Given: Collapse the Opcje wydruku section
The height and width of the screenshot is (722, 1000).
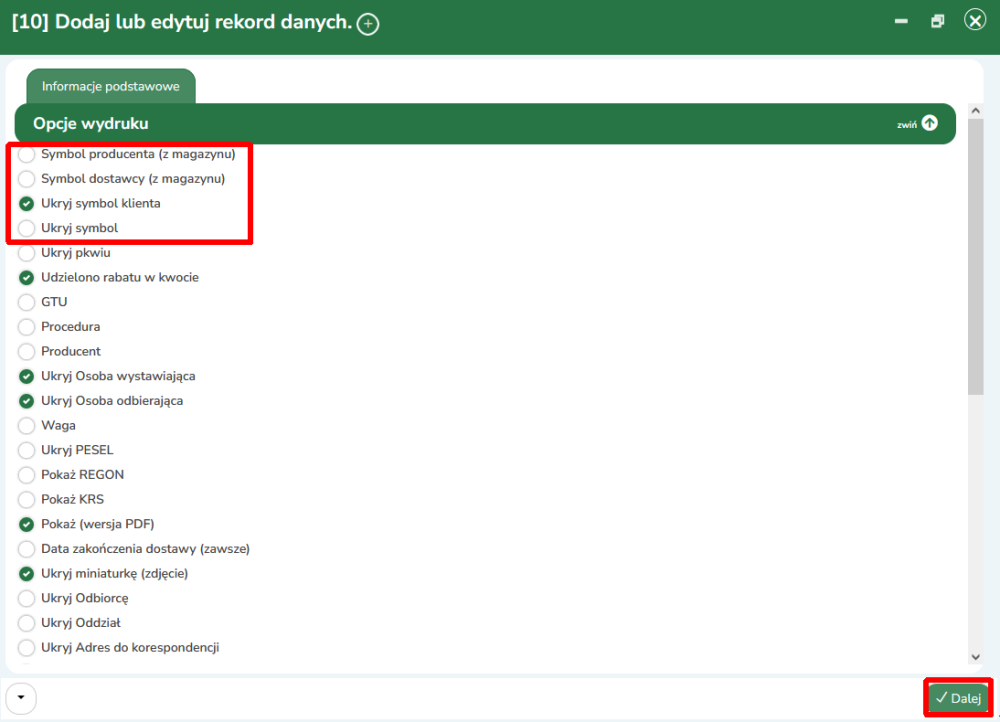Looking at the screenshot, I should tap(928, 124).
